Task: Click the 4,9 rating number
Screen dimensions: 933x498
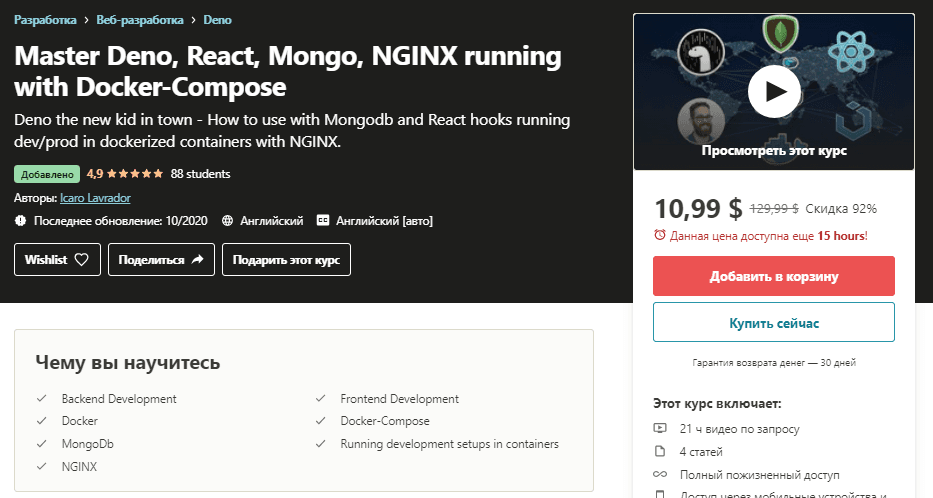Action: click(x=95, y=174)
